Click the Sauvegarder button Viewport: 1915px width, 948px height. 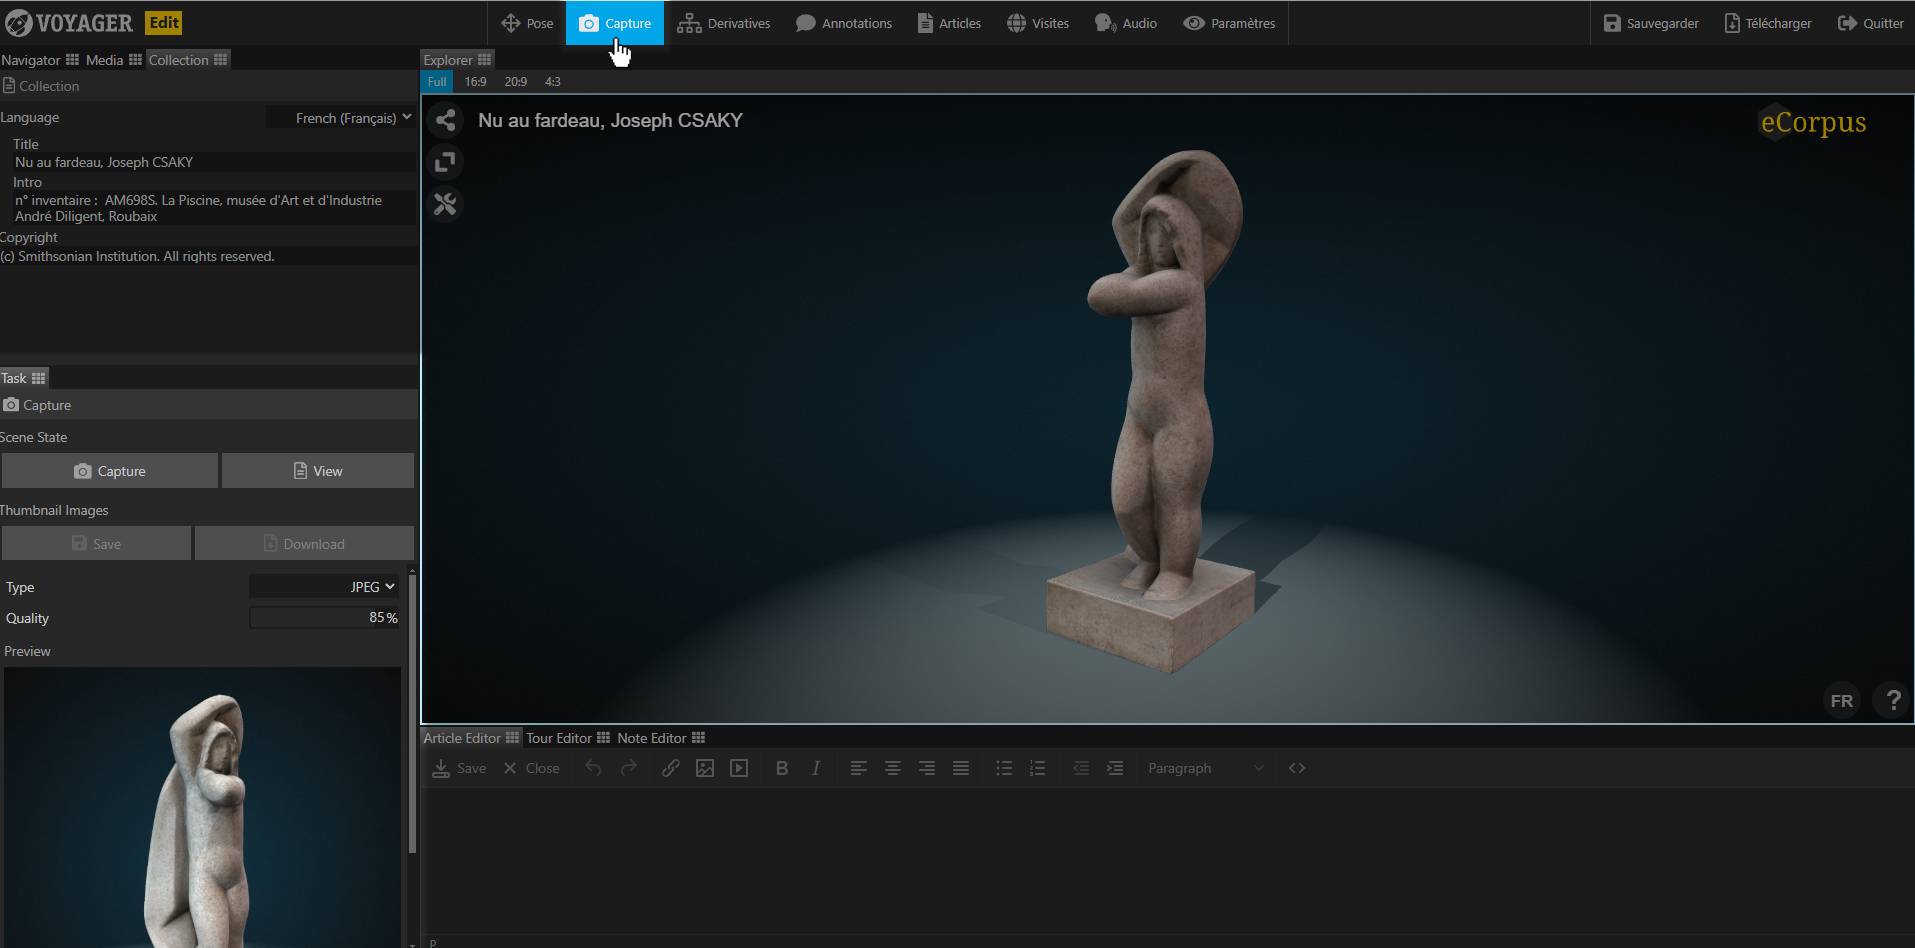click(x=1651, y=23)
